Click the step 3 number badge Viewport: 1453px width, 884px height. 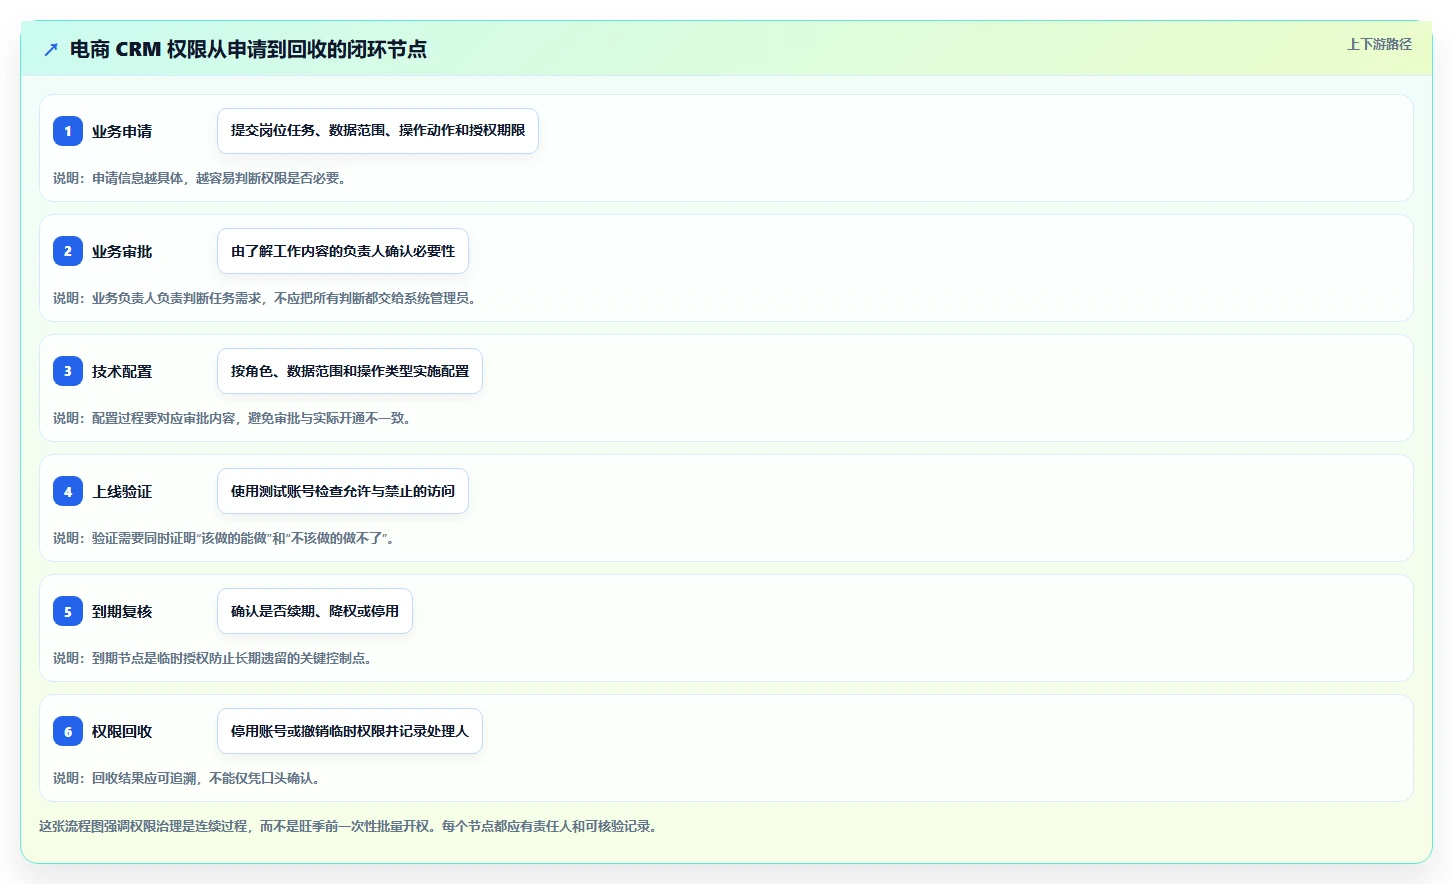(x=68, y=371)
